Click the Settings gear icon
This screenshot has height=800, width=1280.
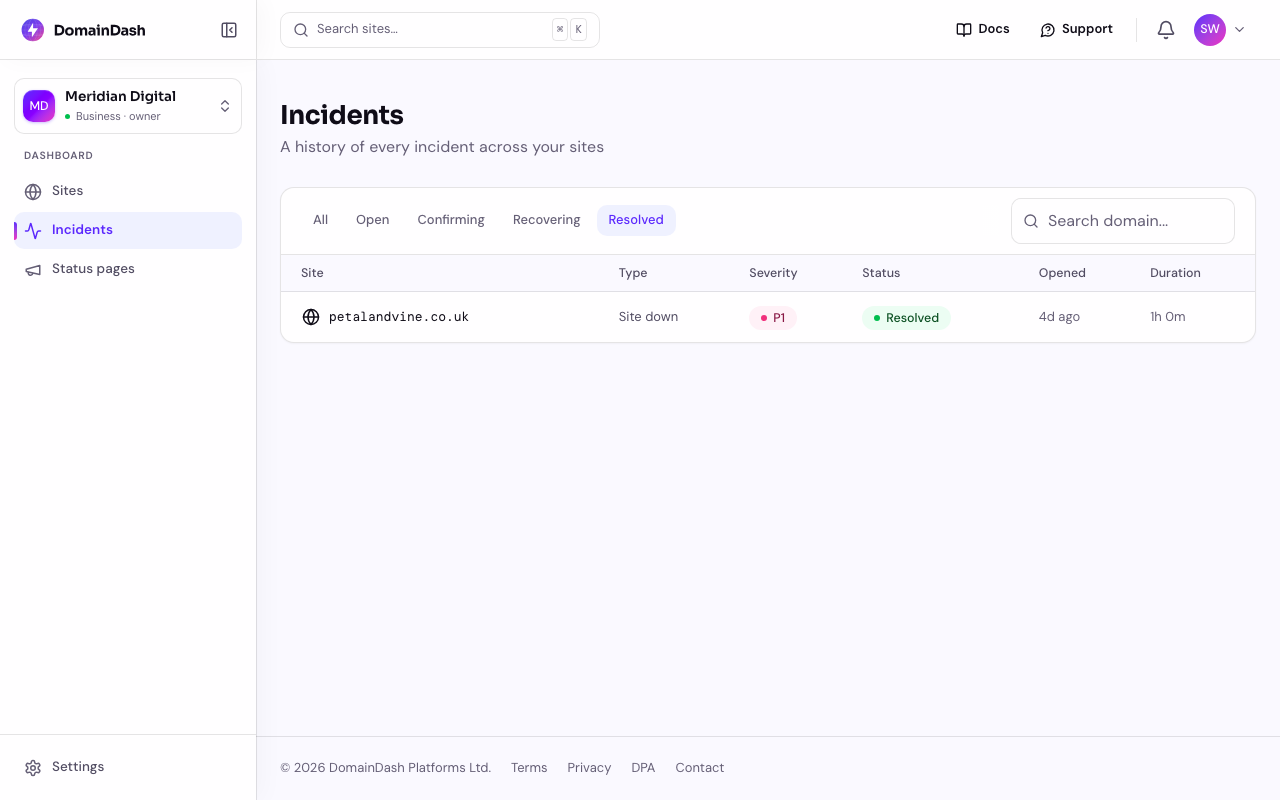point(33,767)
